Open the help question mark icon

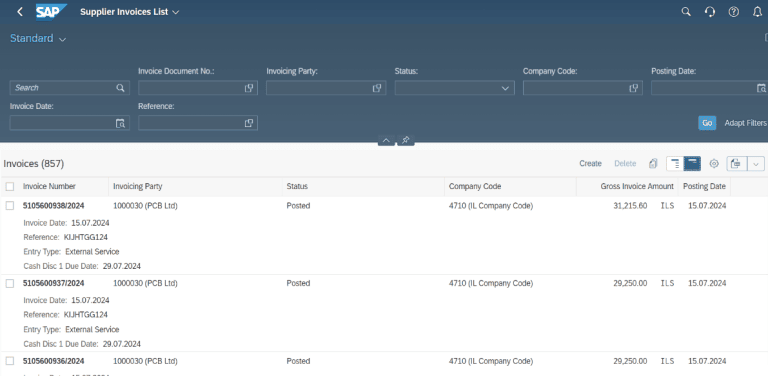coord(734,12)
